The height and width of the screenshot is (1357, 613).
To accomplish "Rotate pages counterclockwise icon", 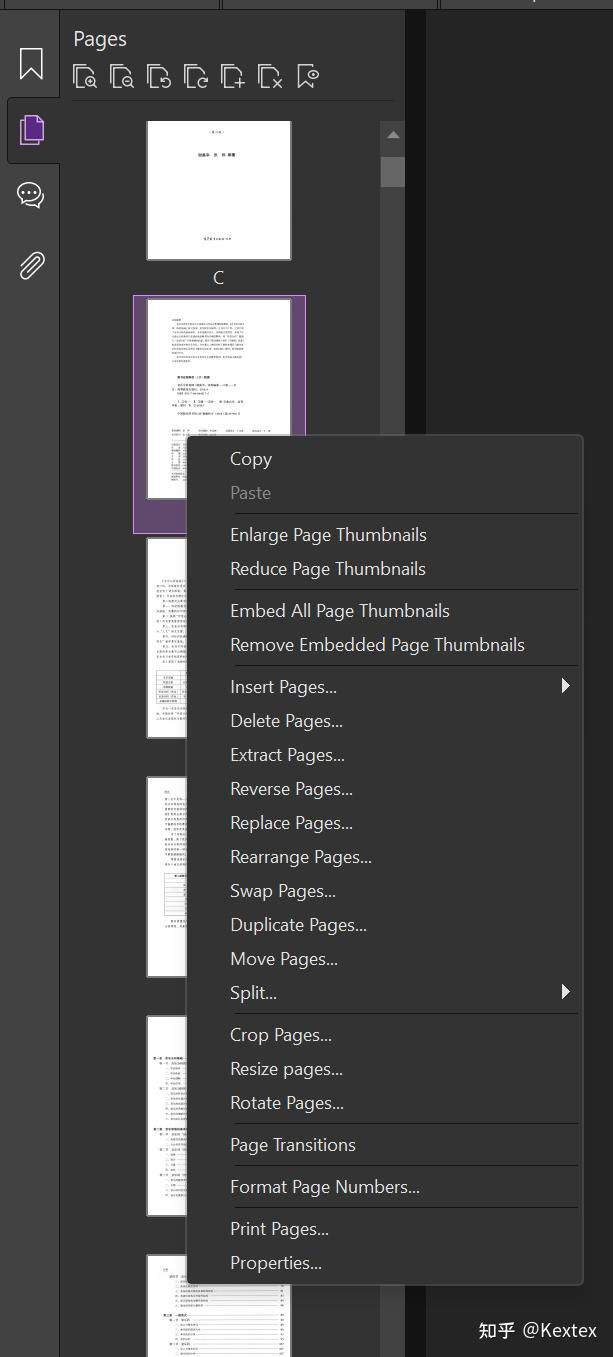I will coord(159,77).
